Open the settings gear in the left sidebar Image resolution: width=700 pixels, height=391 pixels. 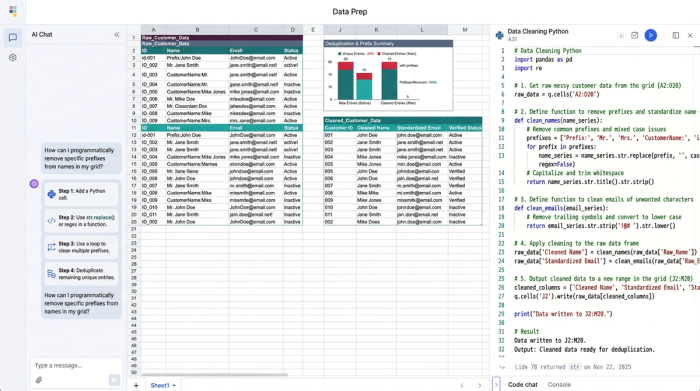click(x=12, y=58)
